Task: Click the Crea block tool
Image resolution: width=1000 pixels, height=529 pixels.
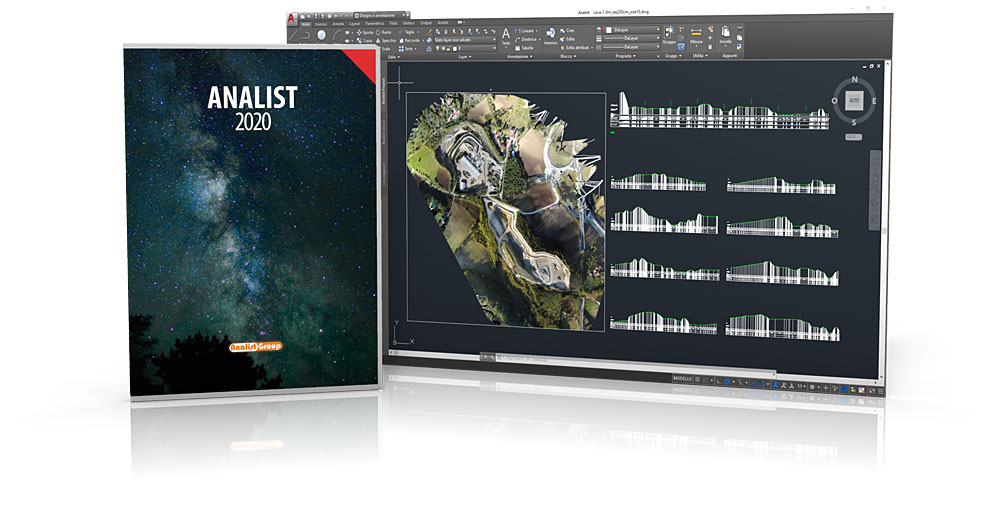Action: click(x=568, y=31)
